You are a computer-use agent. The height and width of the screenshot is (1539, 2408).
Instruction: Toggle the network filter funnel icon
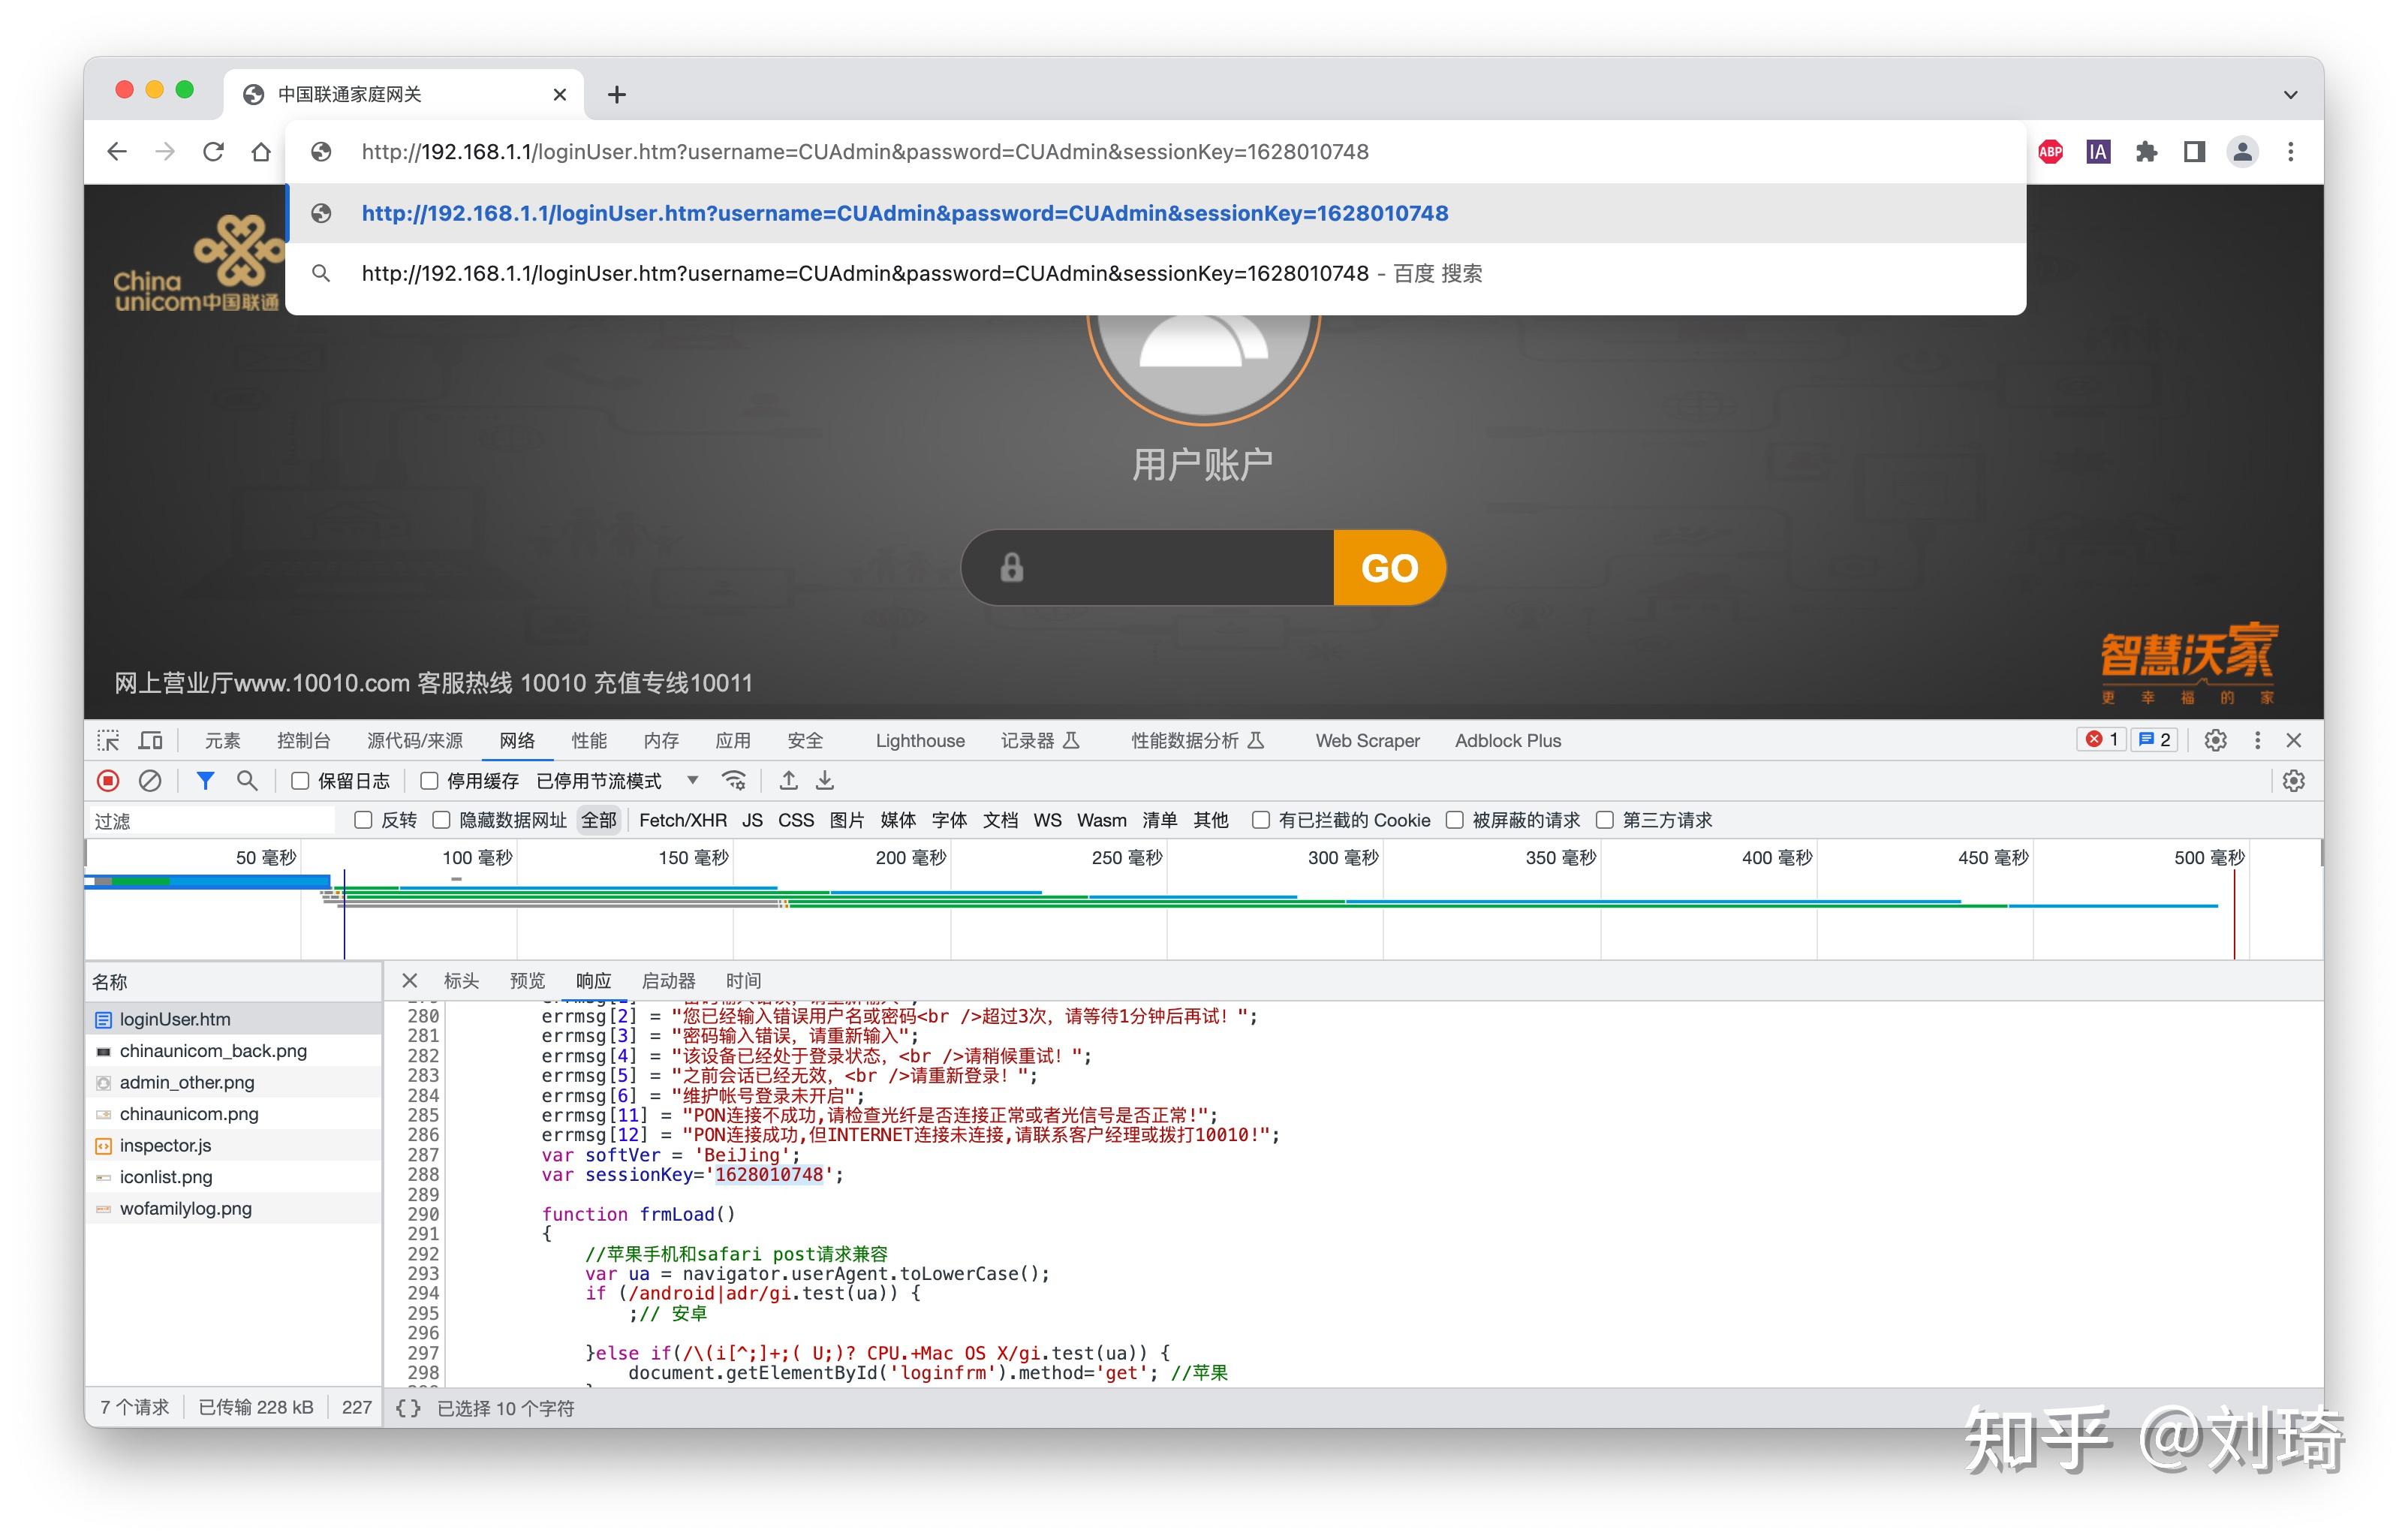(205, 780)
